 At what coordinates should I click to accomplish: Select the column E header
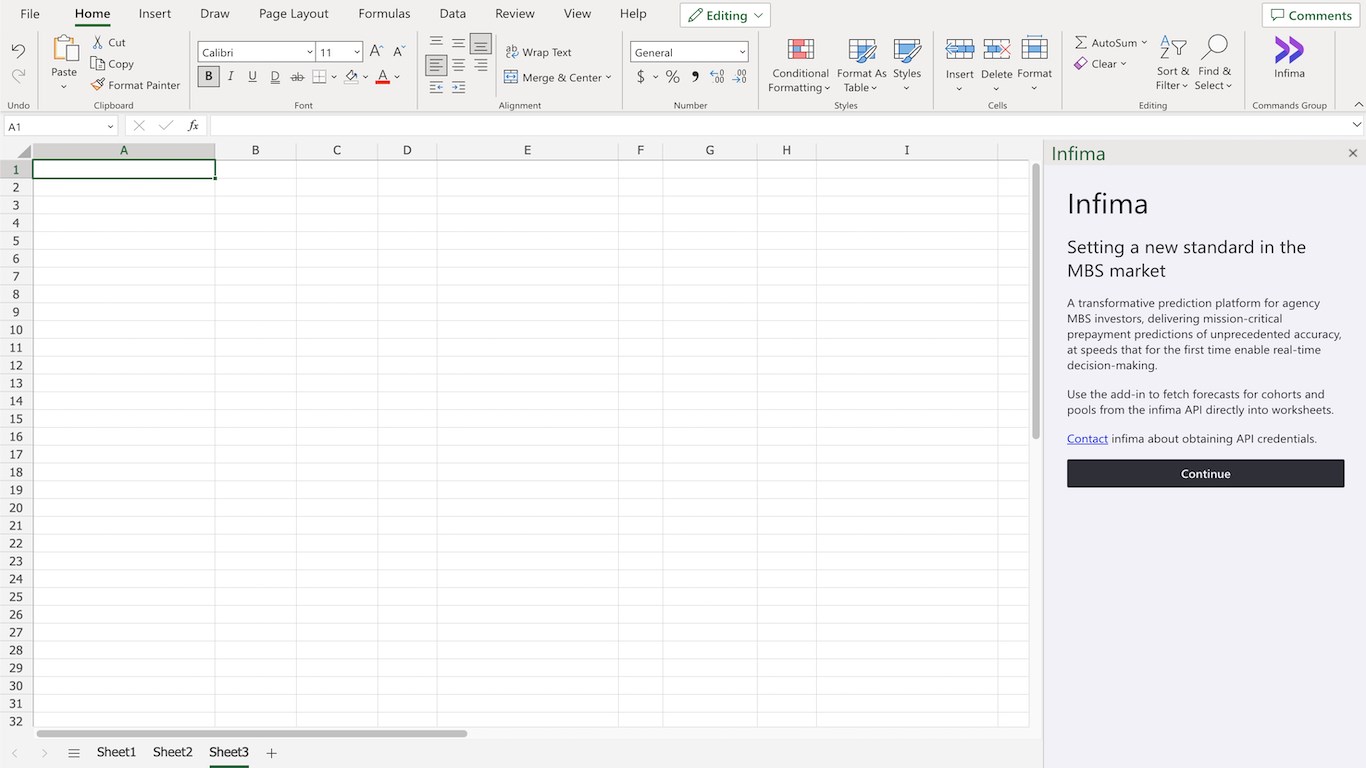pyautogui.click(x=527, y=150)
